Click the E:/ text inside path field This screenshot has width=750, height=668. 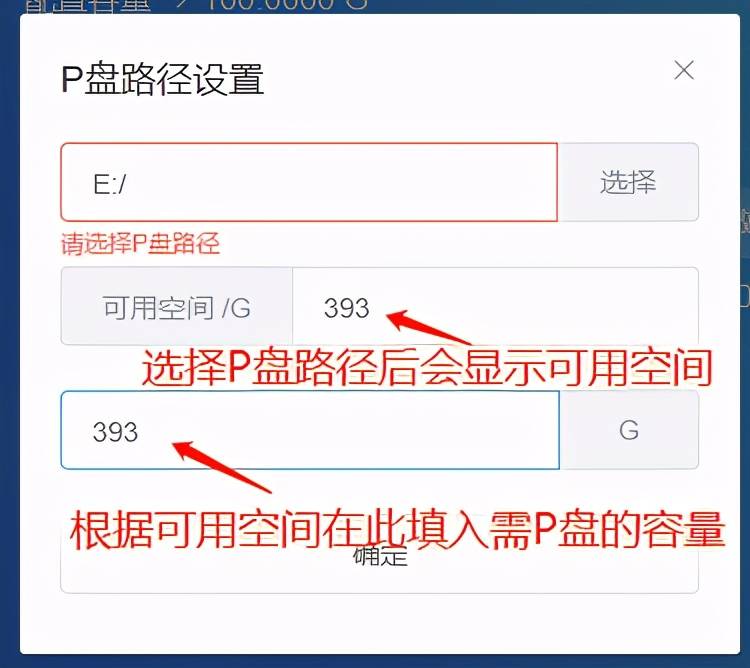(x=110, y=184)
